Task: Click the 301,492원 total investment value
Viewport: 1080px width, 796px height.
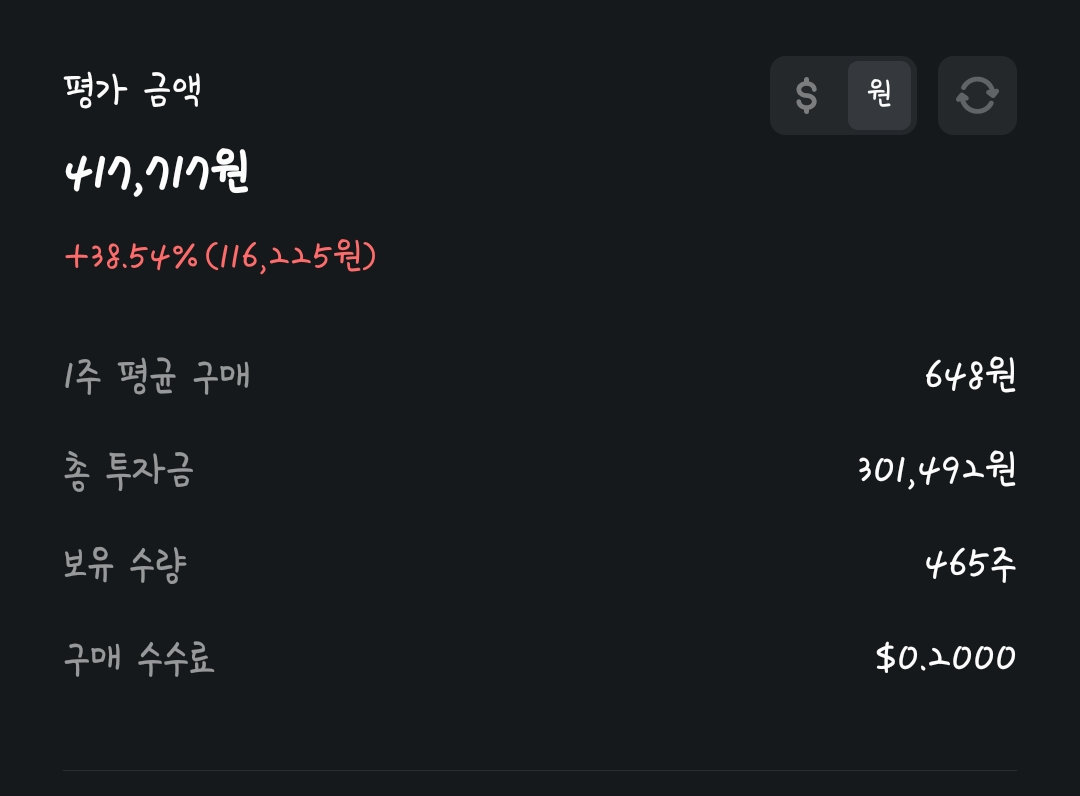Action: (936, 470)
